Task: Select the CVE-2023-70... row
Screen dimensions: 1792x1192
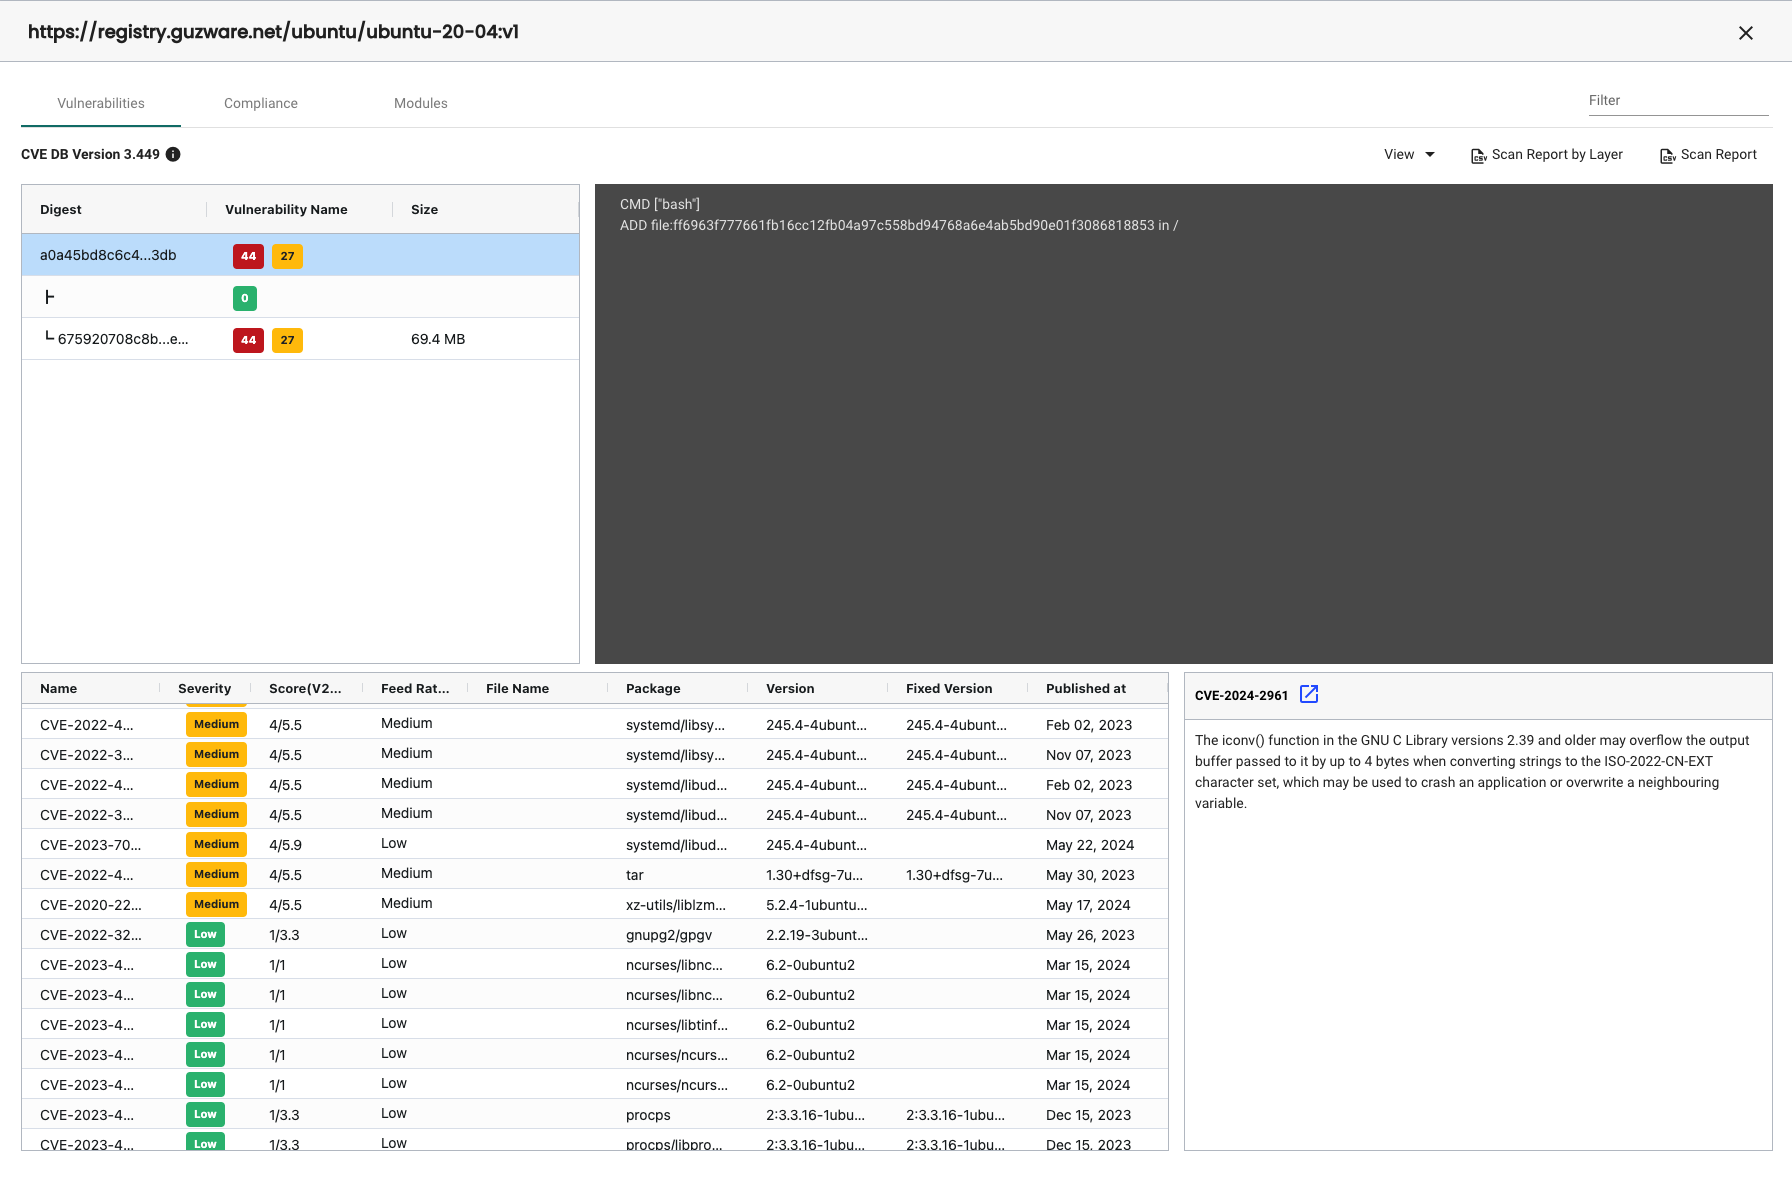Action: pos(594,844)
